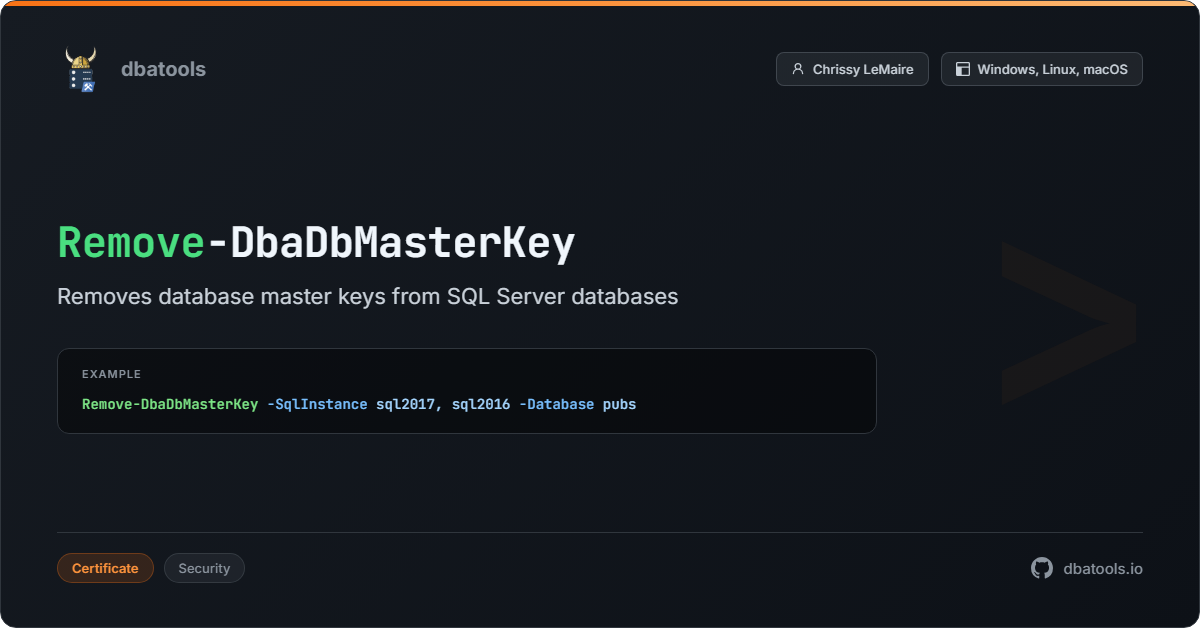1200x628 pixels.
Task: Select the Chrissy LeMaire author badge
Action: (852, 69)
